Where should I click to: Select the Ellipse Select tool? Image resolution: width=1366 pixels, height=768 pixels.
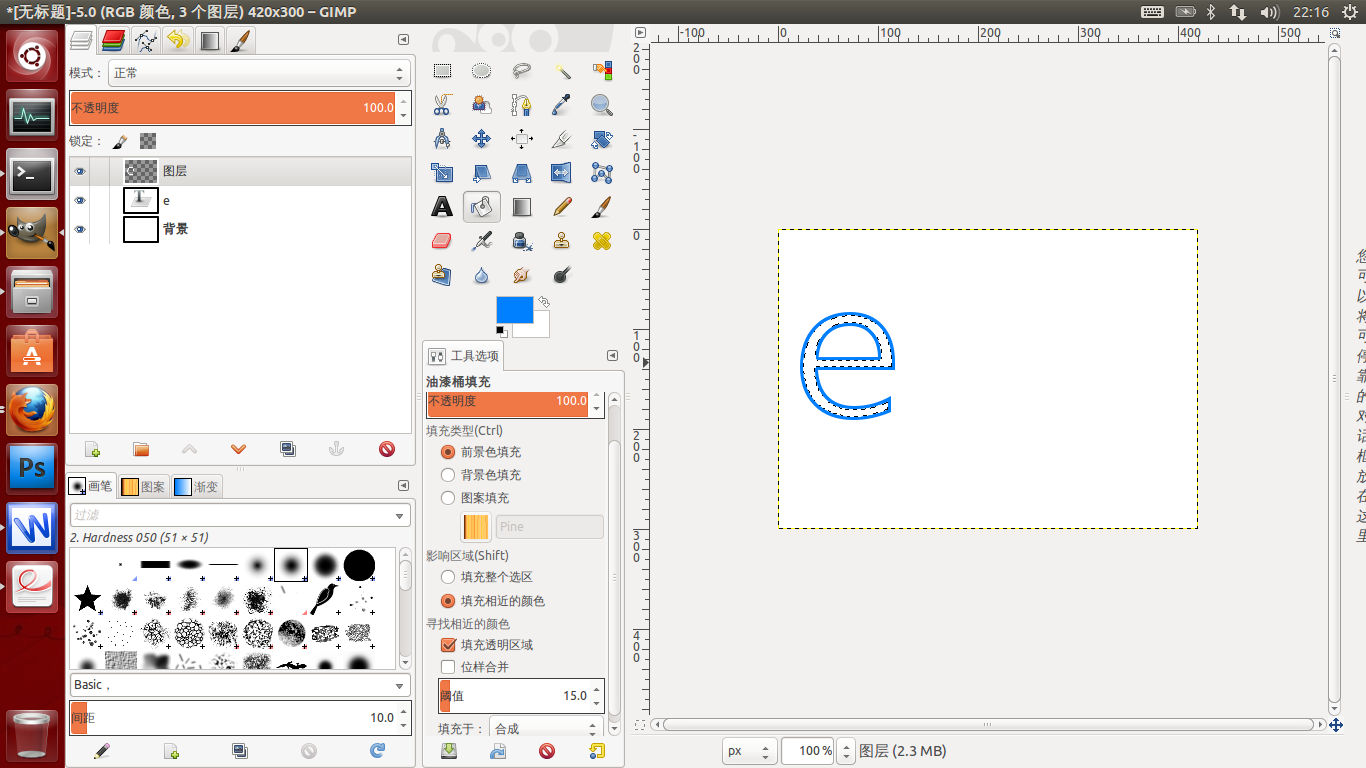[x=481, y=71]
